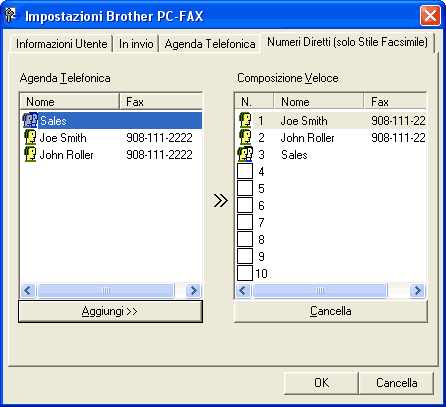Click John Roller contact icon in Agenda Telefonica
This screenshot has height=407, width=446.
[30, 154]
